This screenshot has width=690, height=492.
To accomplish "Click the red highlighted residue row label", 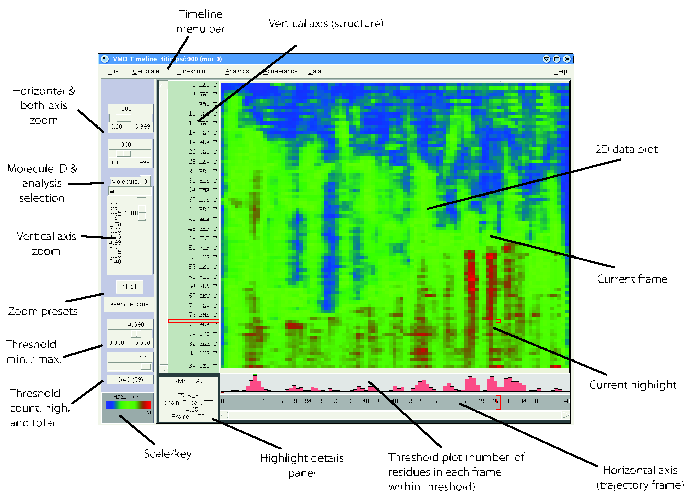I will click(x=192, y=322).
